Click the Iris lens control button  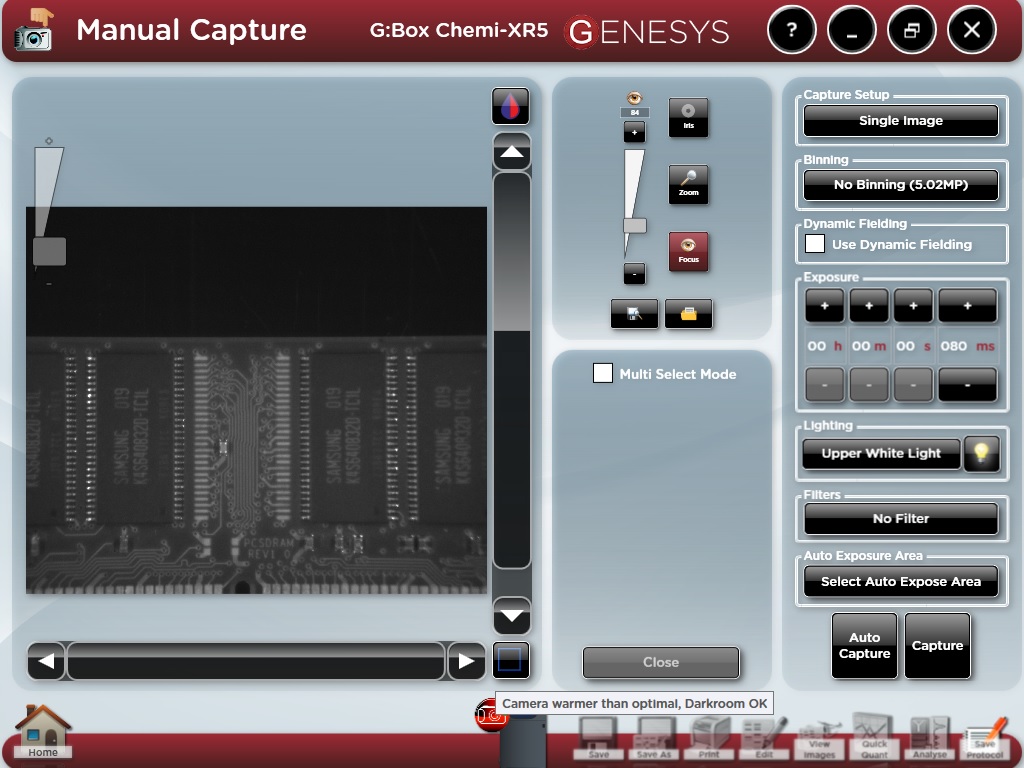[x=688, y=117]
